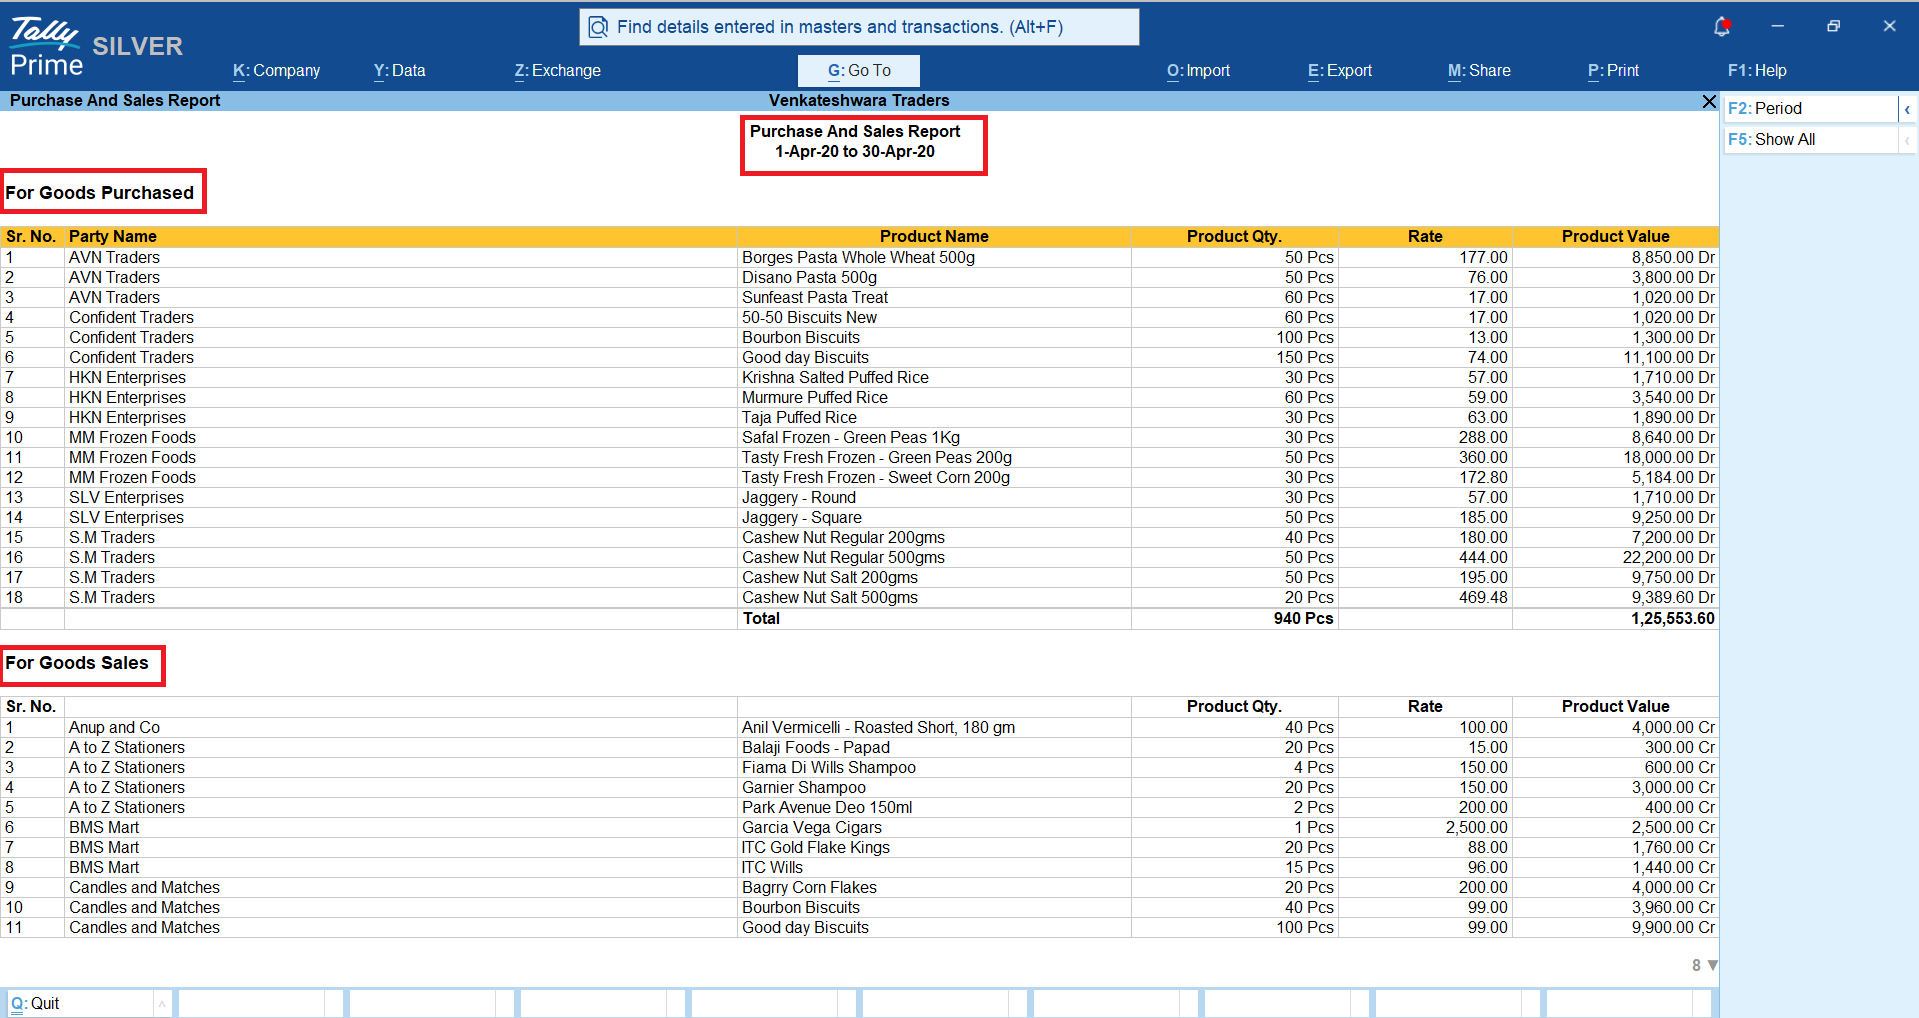
Task: Change period with F2: Period
Action: pos(1811,109)
